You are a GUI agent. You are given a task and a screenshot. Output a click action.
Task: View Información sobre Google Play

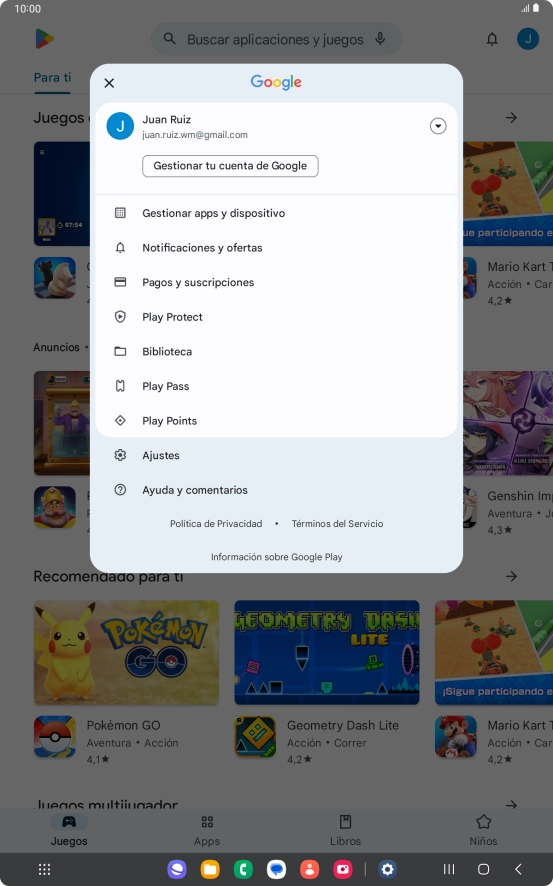pos(276,557)
